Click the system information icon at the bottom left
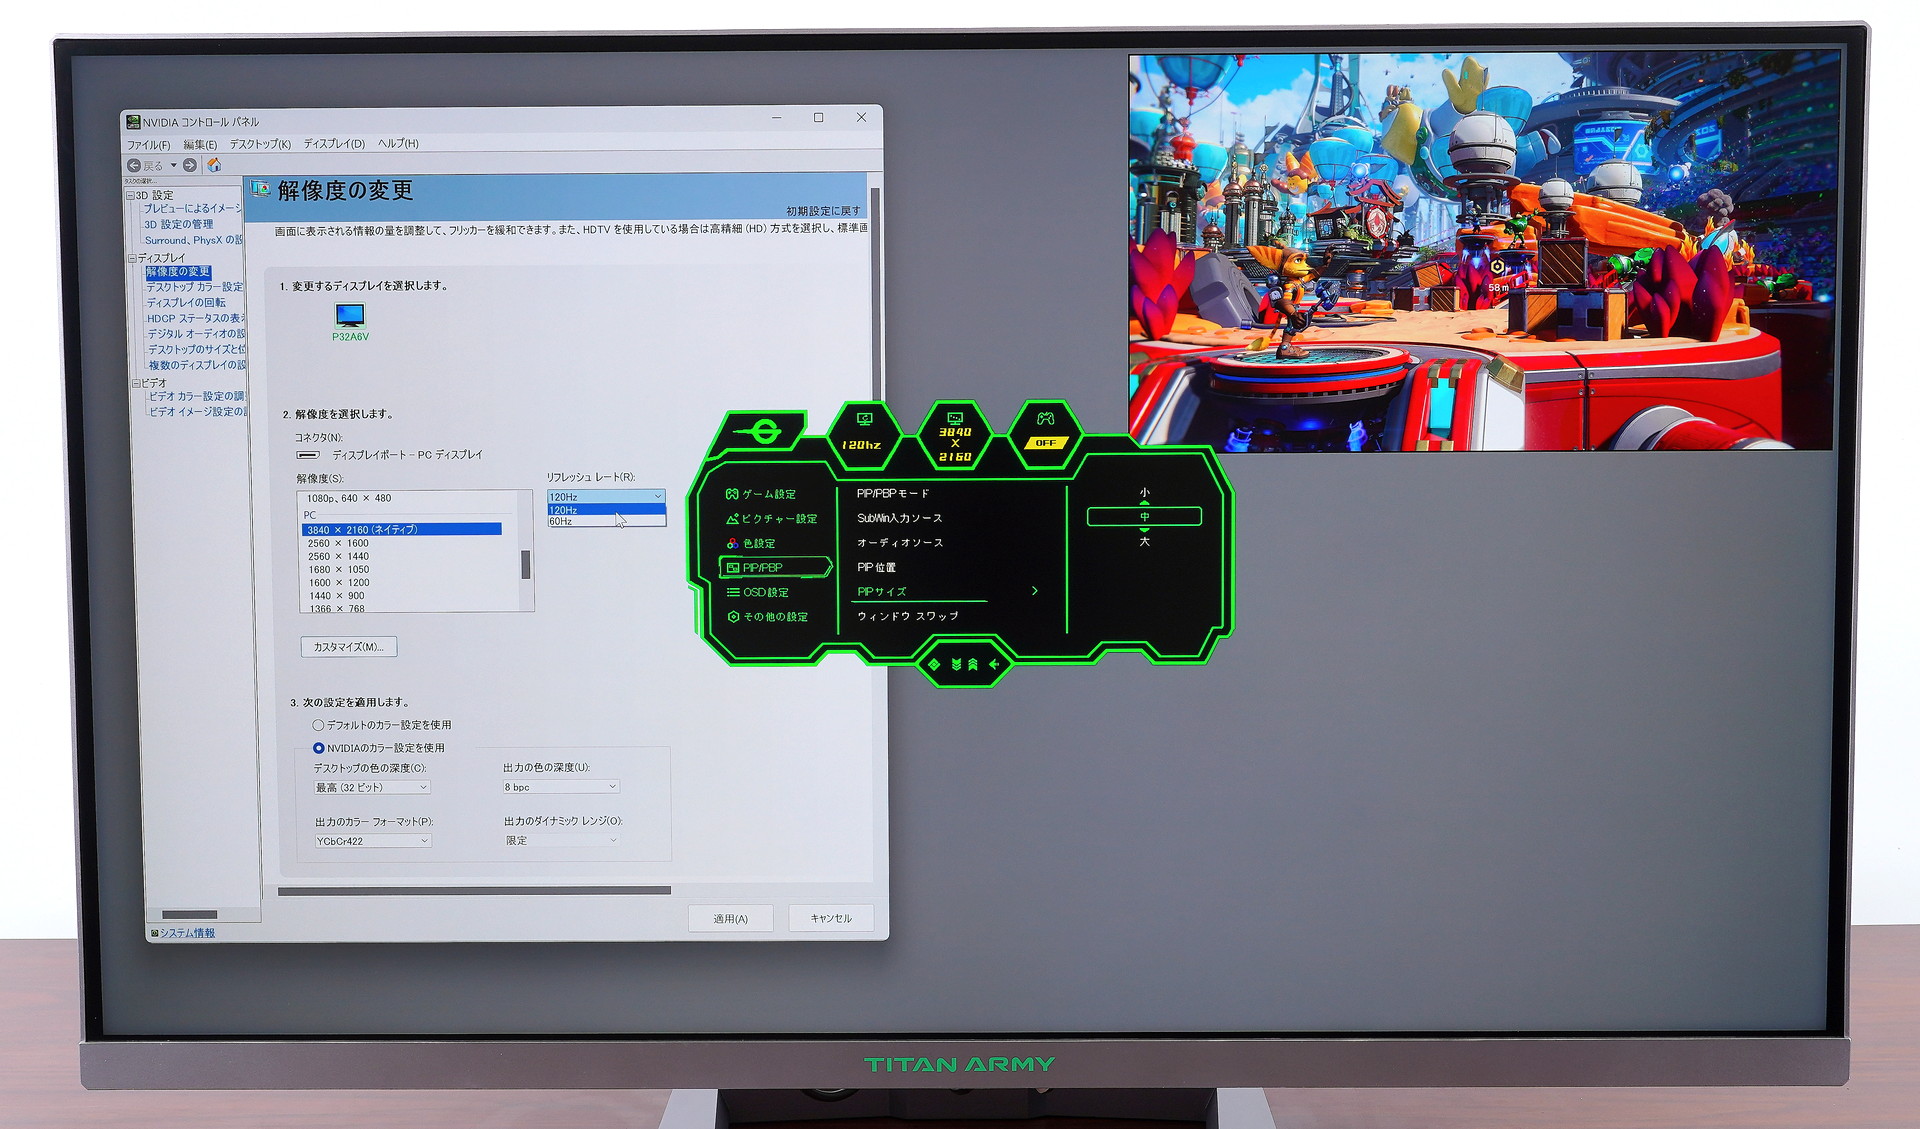1920x1129 pixels. [155, 933]
